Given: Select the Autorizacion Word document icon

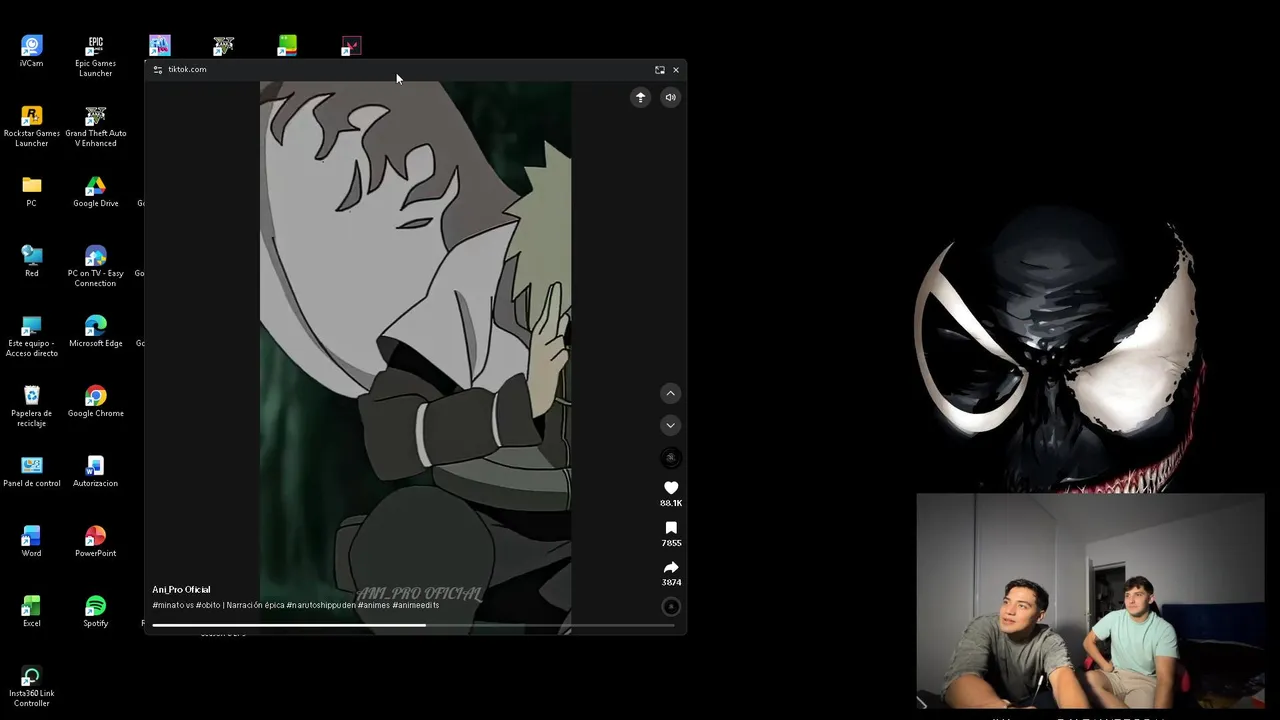Looking at the screenshot, I should tap(95, 471).
